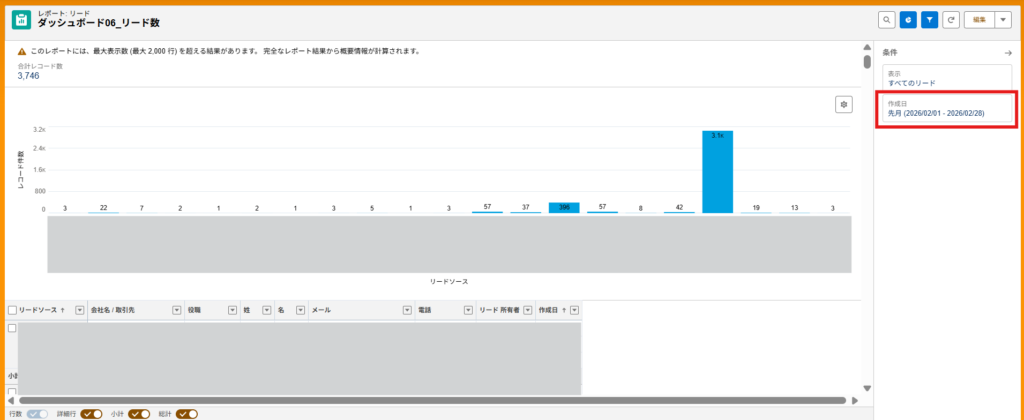Click the report icon beside the title

click(x=21, y=20)
